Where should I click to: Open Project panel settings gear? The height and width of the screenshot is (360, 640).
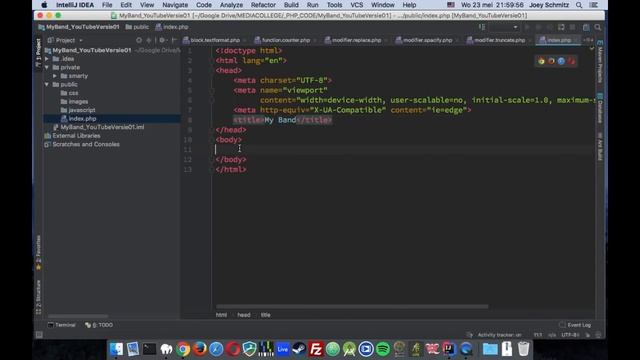(x=162, y=40)
